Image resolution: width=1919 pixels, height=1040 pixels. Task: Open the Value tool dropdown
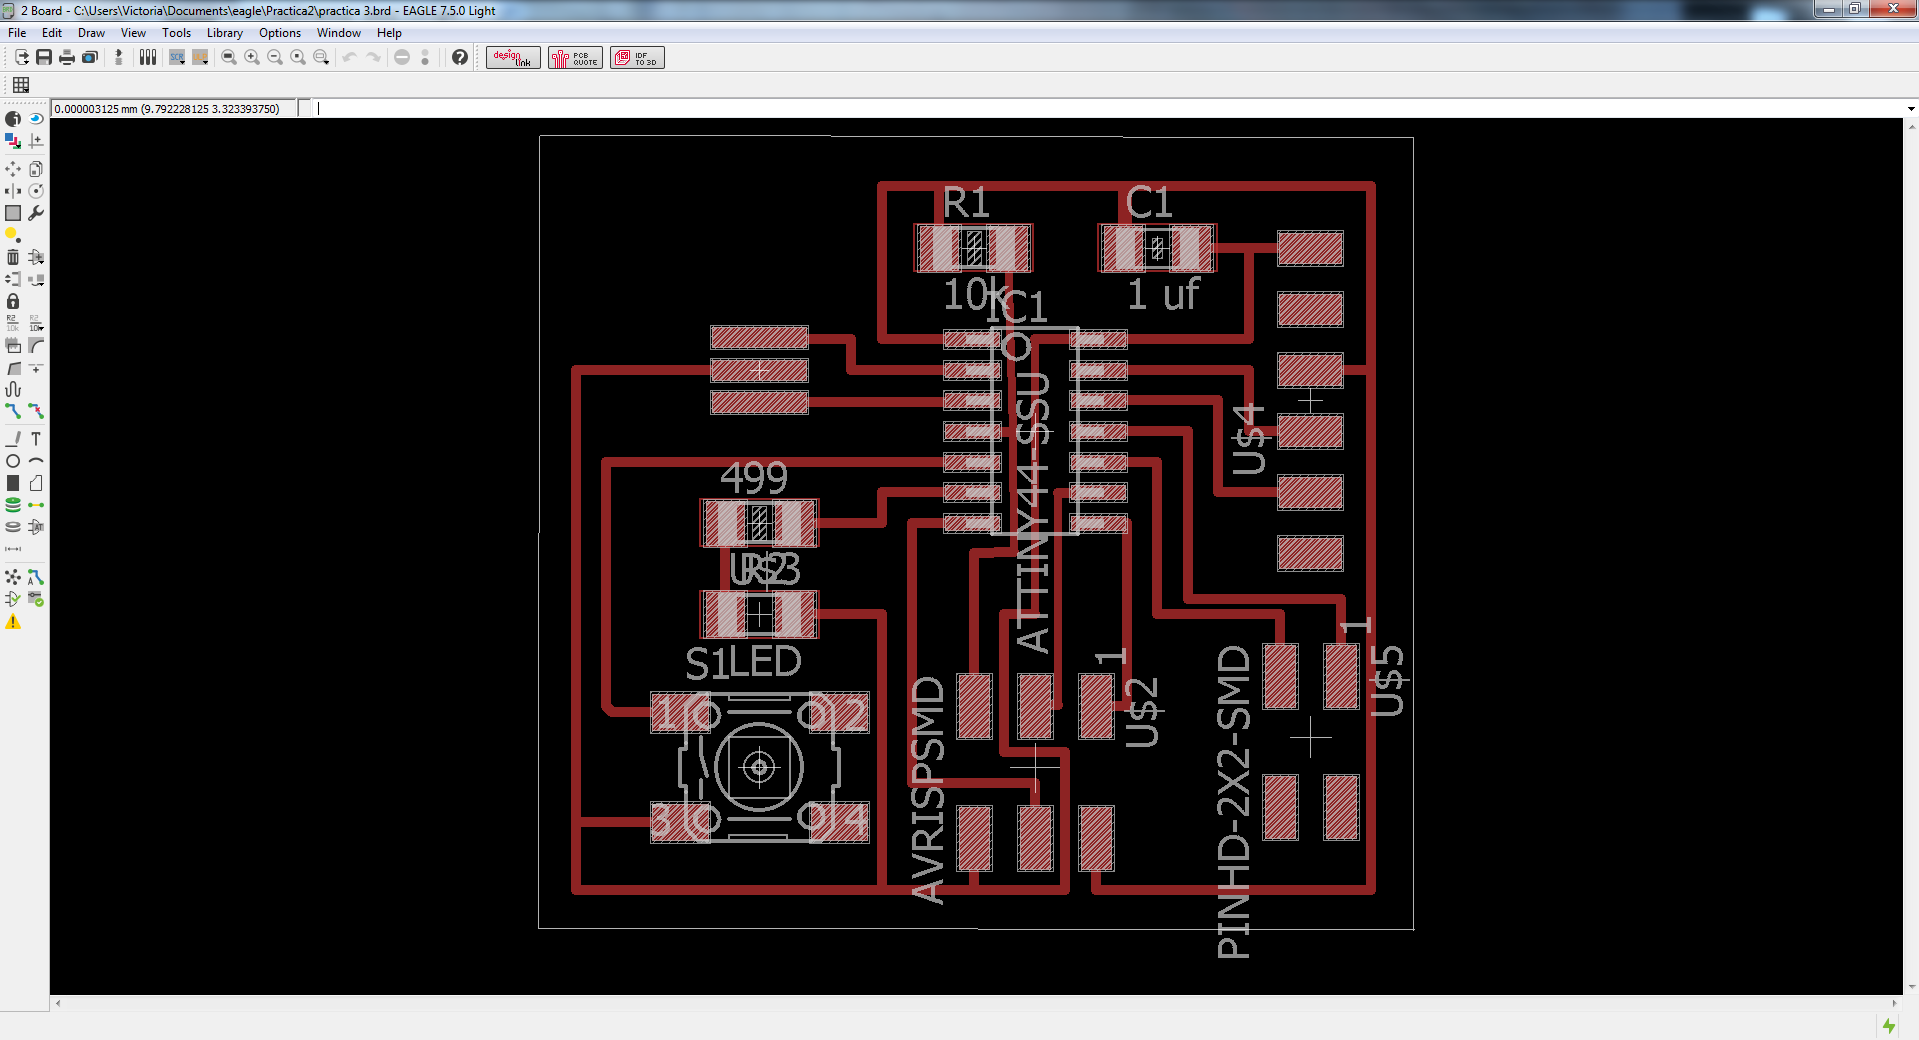(x=36, y=323)
